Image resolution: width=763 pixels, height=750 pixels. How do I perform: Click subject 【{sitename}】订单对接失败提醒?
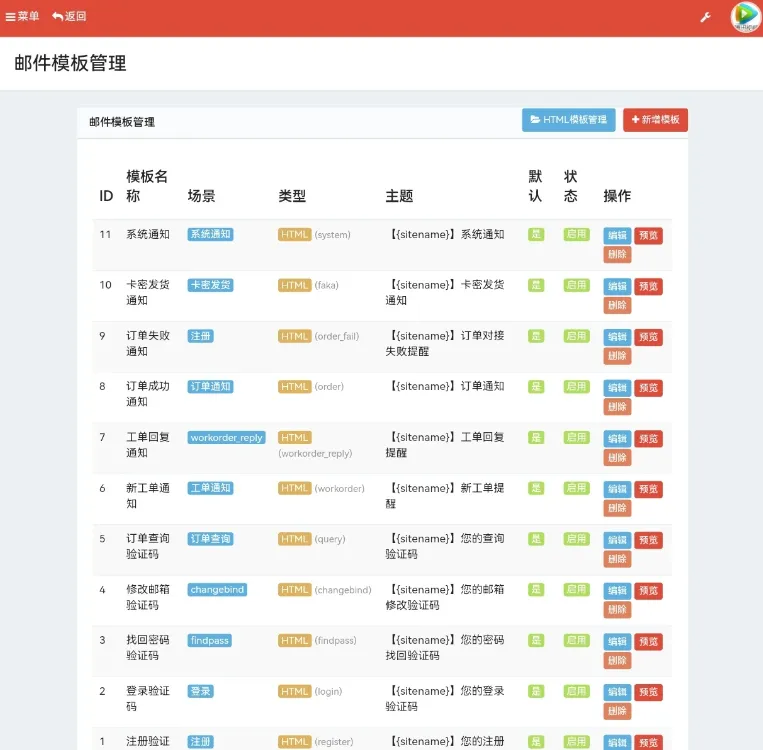click(x=445, y=343)
